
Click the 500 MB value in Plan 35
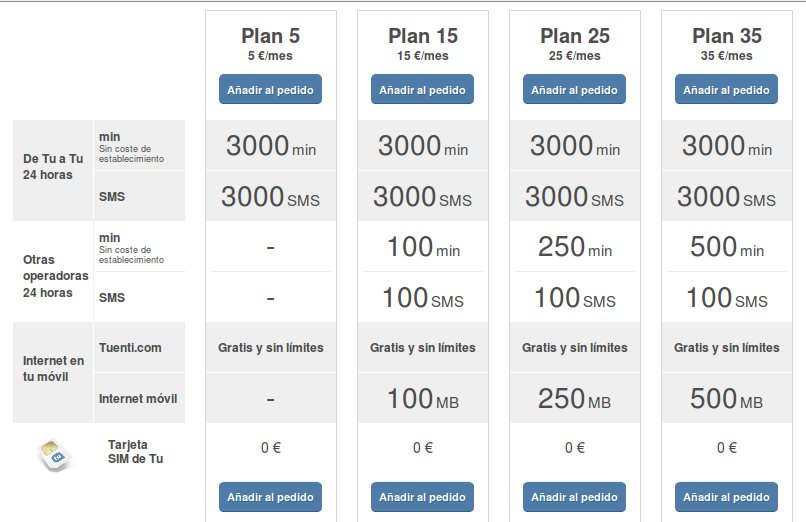[x=727, y=399]
